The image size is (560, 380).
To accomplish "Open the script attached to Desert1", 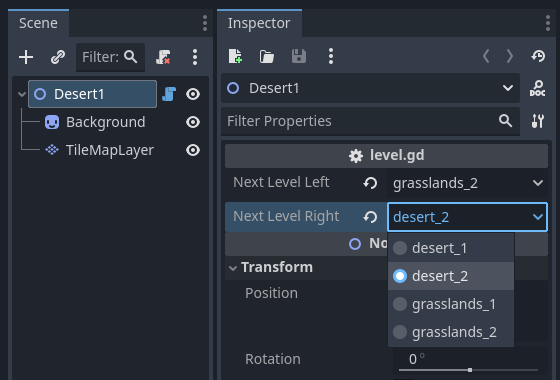I will click(169, 94).
